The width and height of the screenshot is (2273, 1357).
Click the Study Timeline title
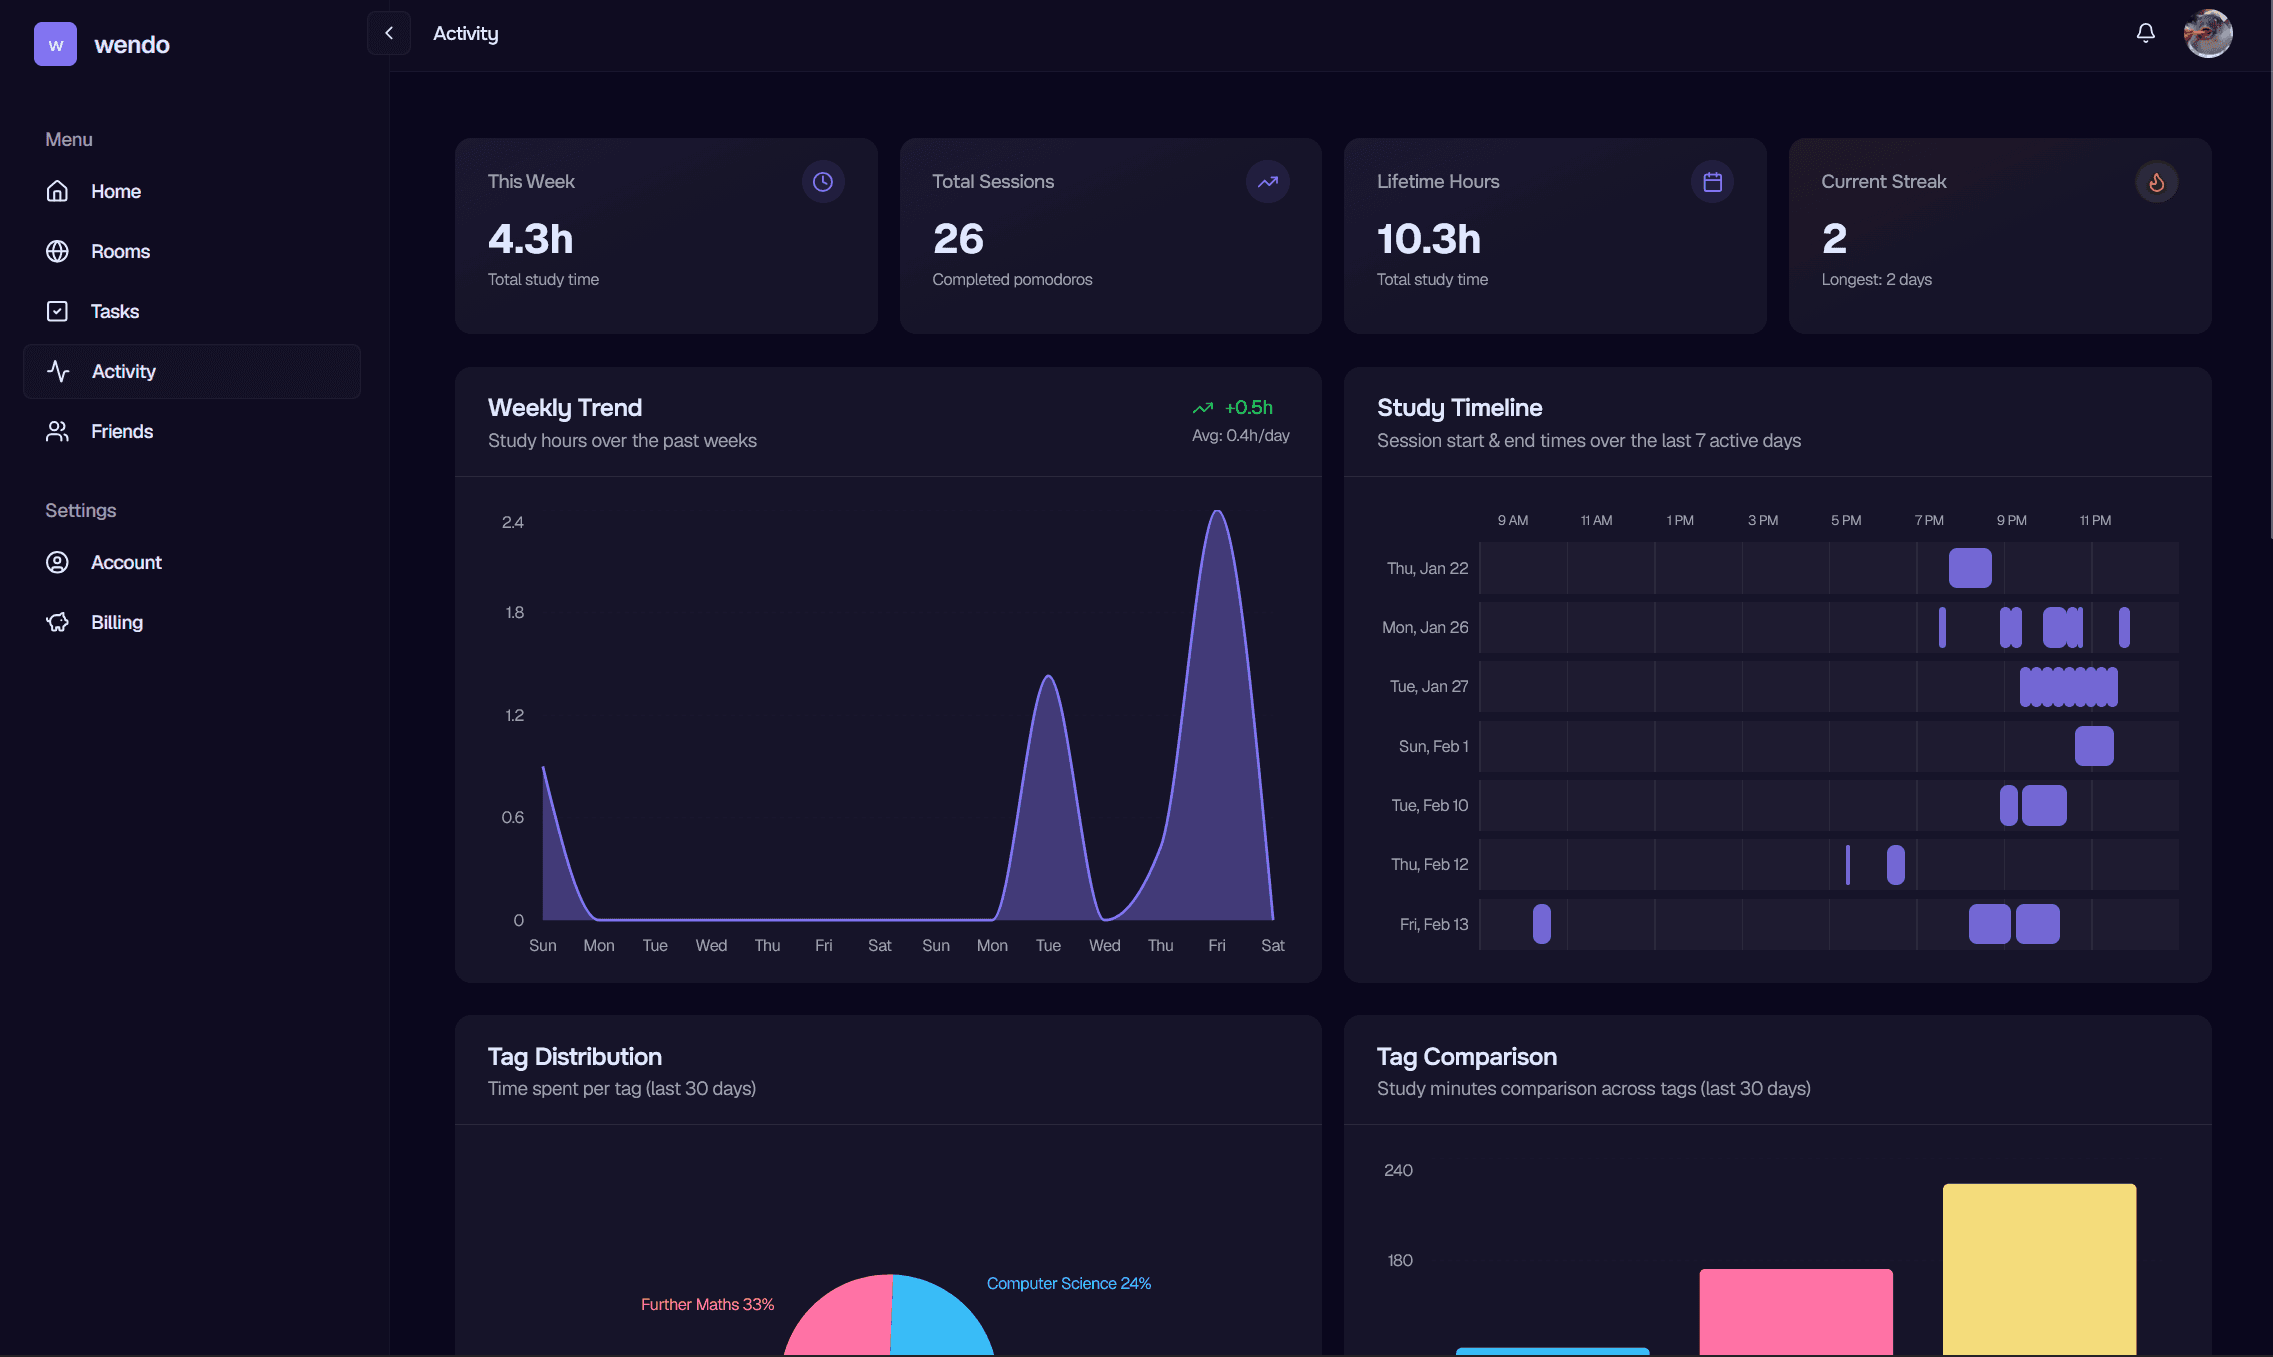click(1459, 407)
